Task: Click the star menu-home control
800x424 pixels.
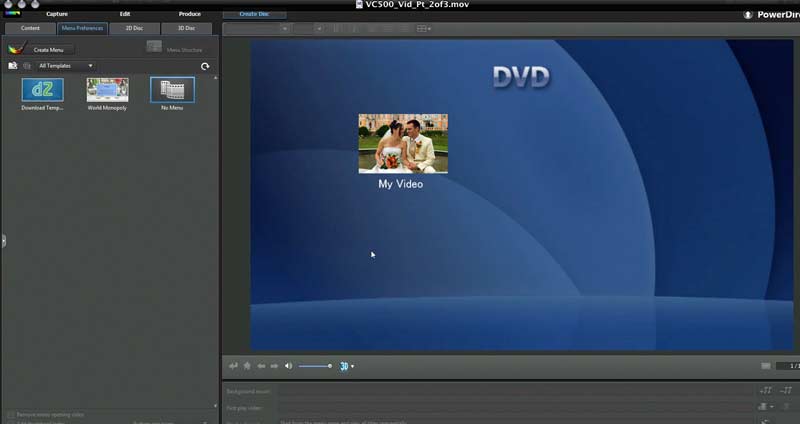Action: coord(247,366)
